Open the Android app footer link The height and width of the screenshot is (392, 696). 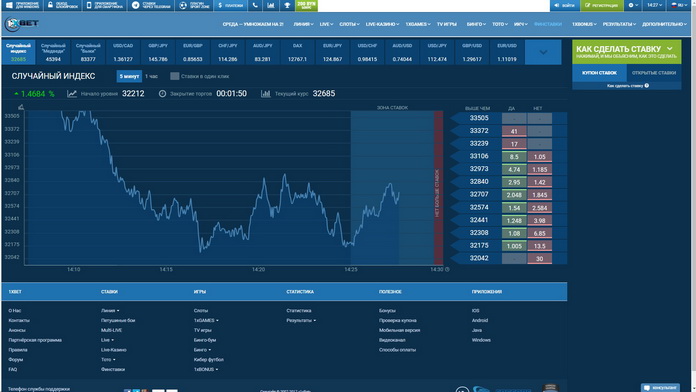[480, 321]
